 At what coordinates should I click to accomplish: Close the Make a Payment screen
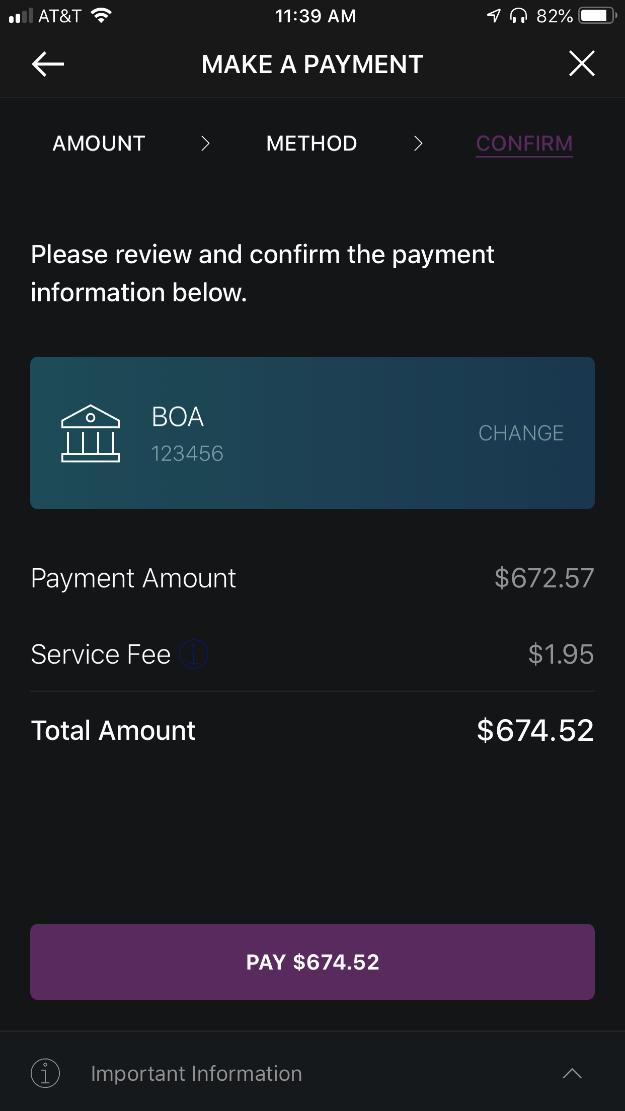[581, 65]
